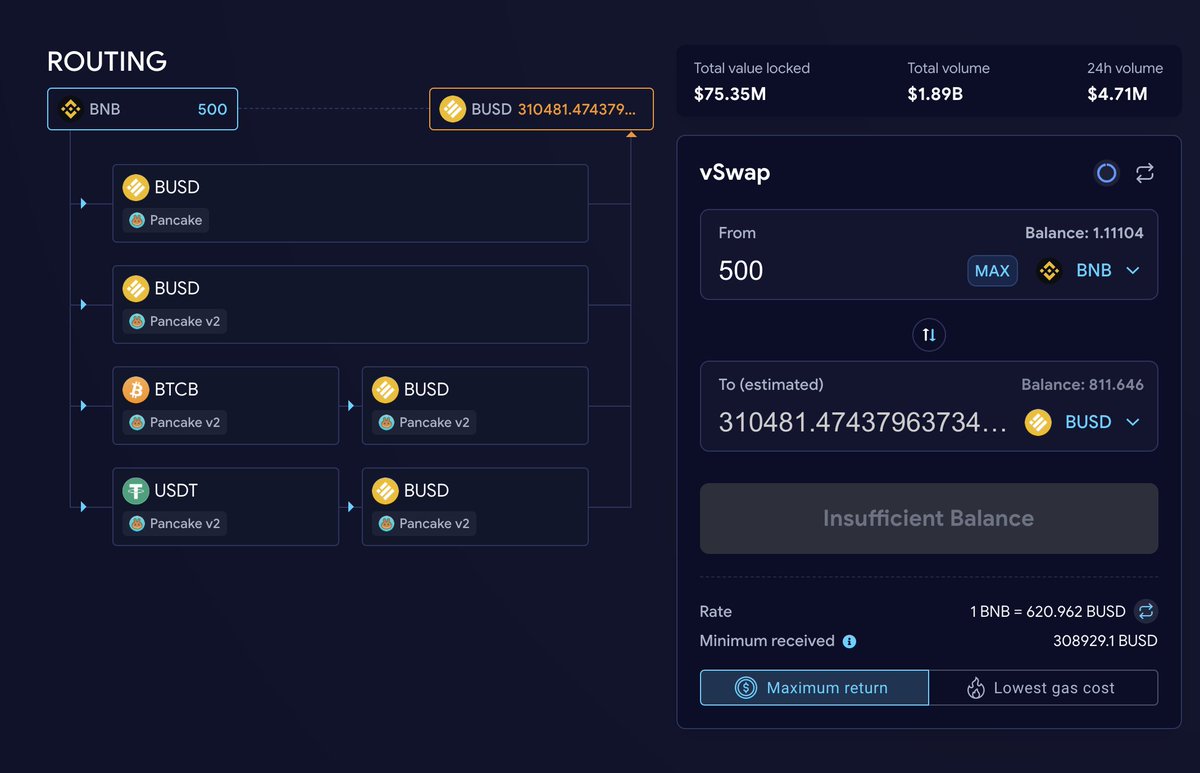
Task: Click the BNB logo in the From field
Action: point(1049,270)
